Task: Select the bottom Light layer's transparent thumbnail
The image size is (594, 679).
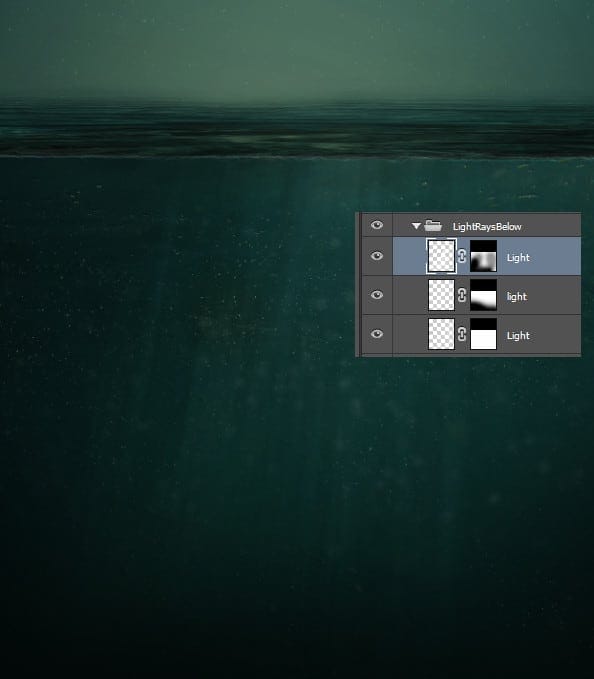Action: (x=441, y=334)
